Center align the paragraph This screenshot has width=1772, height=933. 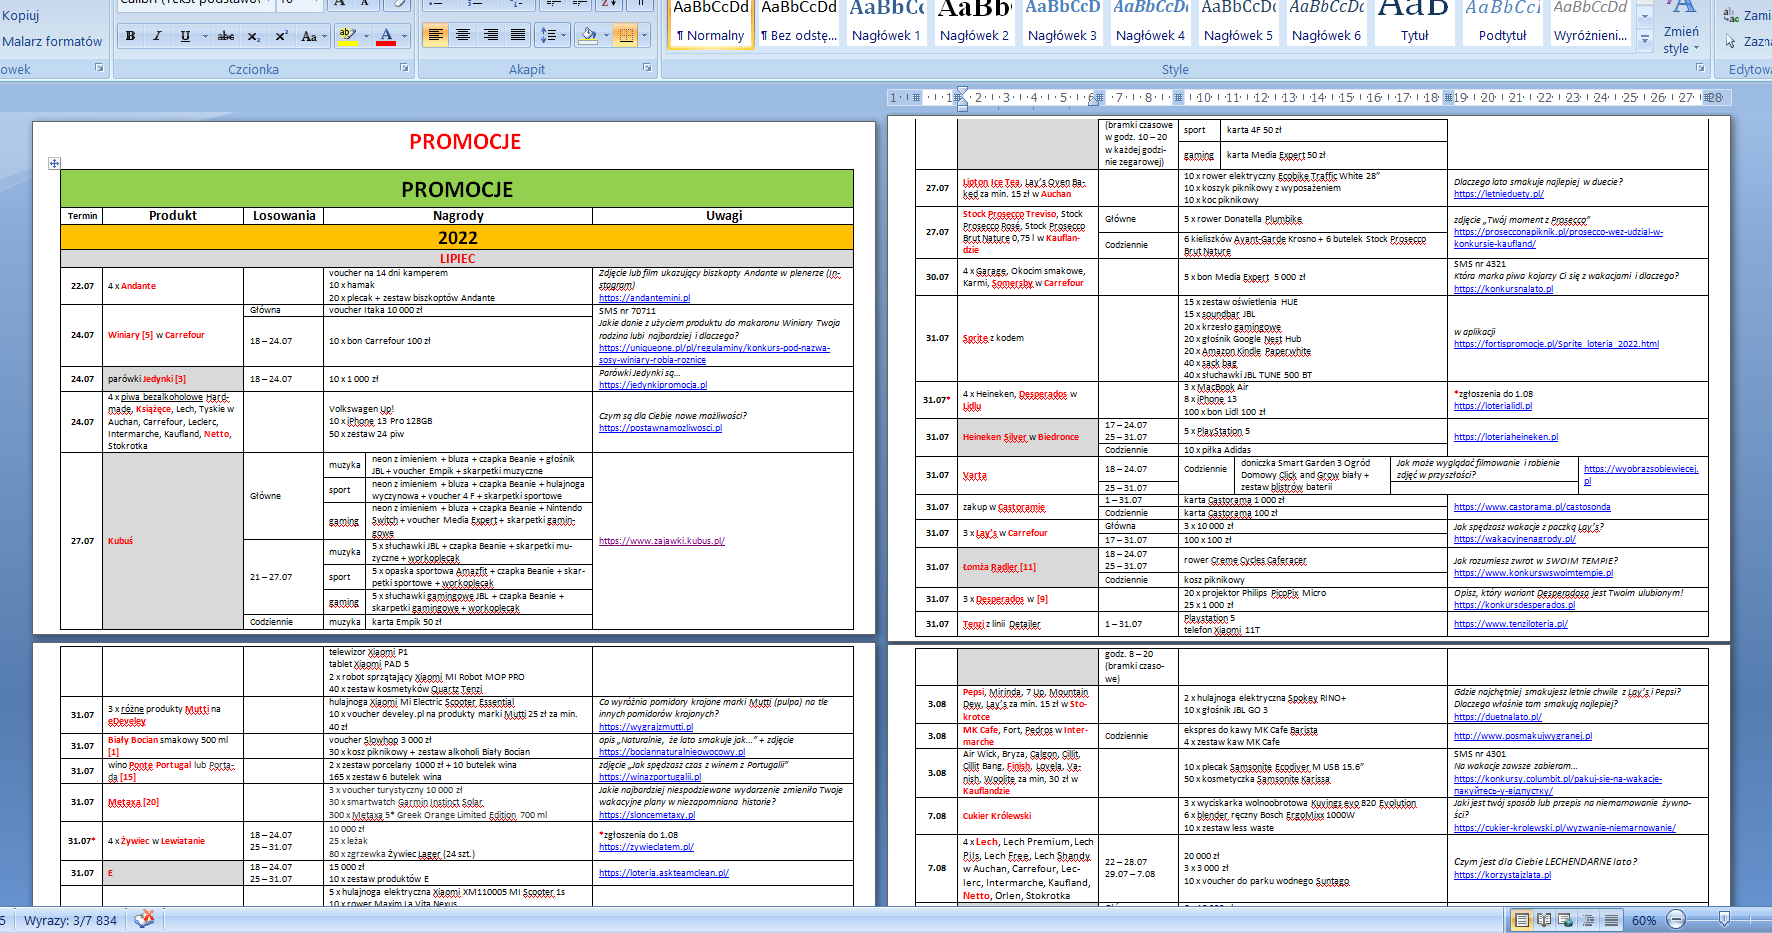463,35
